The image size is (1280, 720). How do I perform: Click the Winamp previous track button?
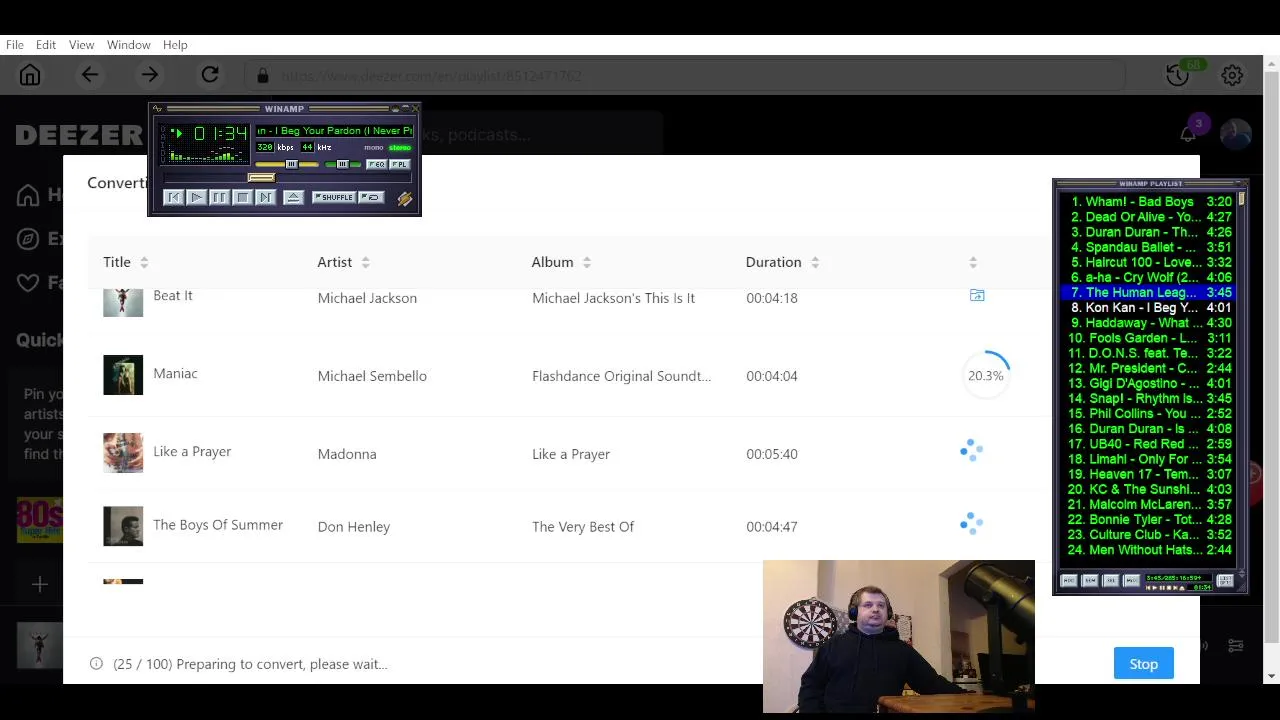tap(174, 197)
